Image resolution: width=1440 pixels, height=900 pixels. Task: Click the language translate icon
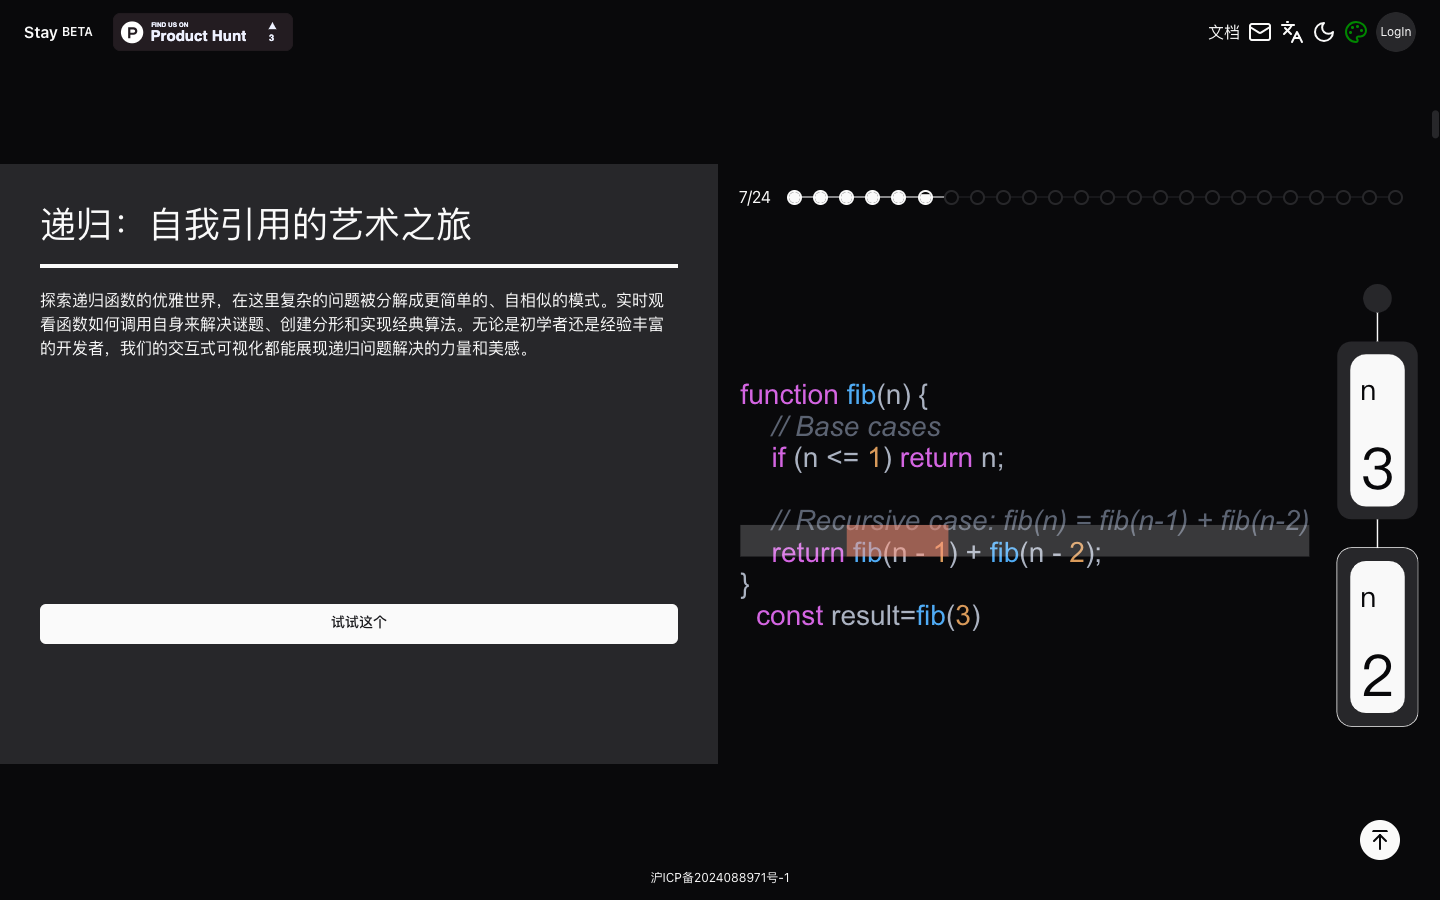1292,32
